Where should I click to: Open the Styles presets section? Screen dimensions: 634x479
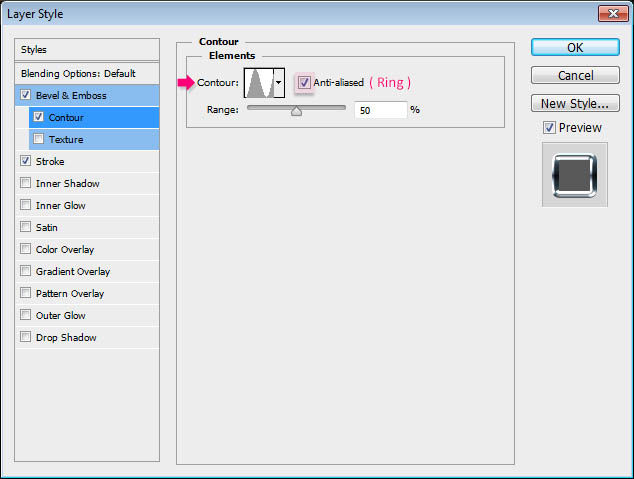[87, 50]
